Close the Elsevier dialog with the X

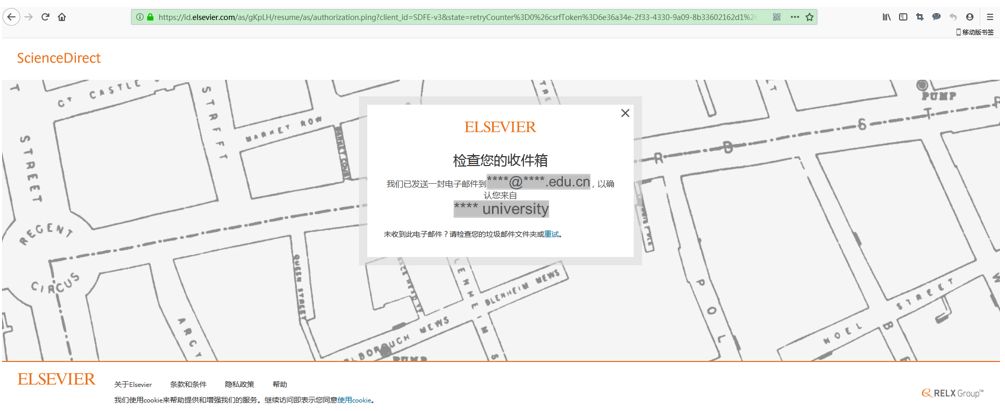click(626, 113)
